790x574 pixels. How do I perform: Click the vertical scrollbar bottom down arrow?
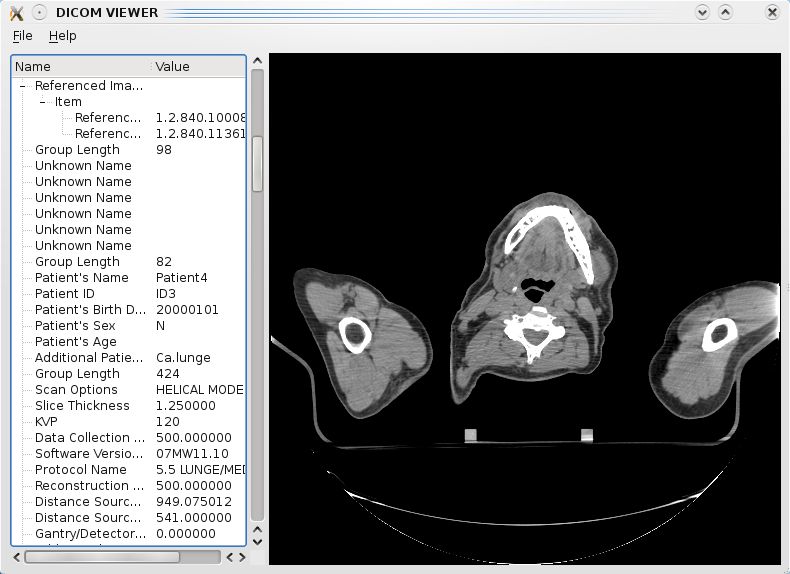point(257,542)
